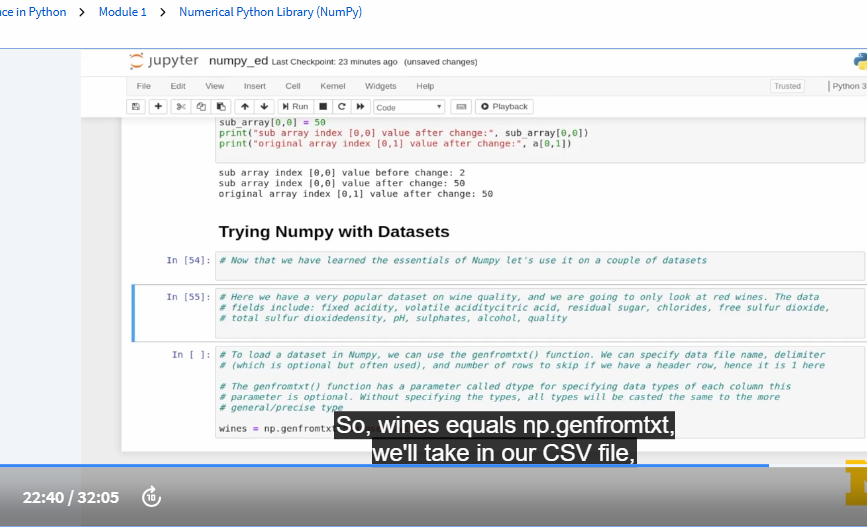Click the Trusted notebook indicator
The width and height of the screenshot is (867, 528).
click(x=787, y=86)
